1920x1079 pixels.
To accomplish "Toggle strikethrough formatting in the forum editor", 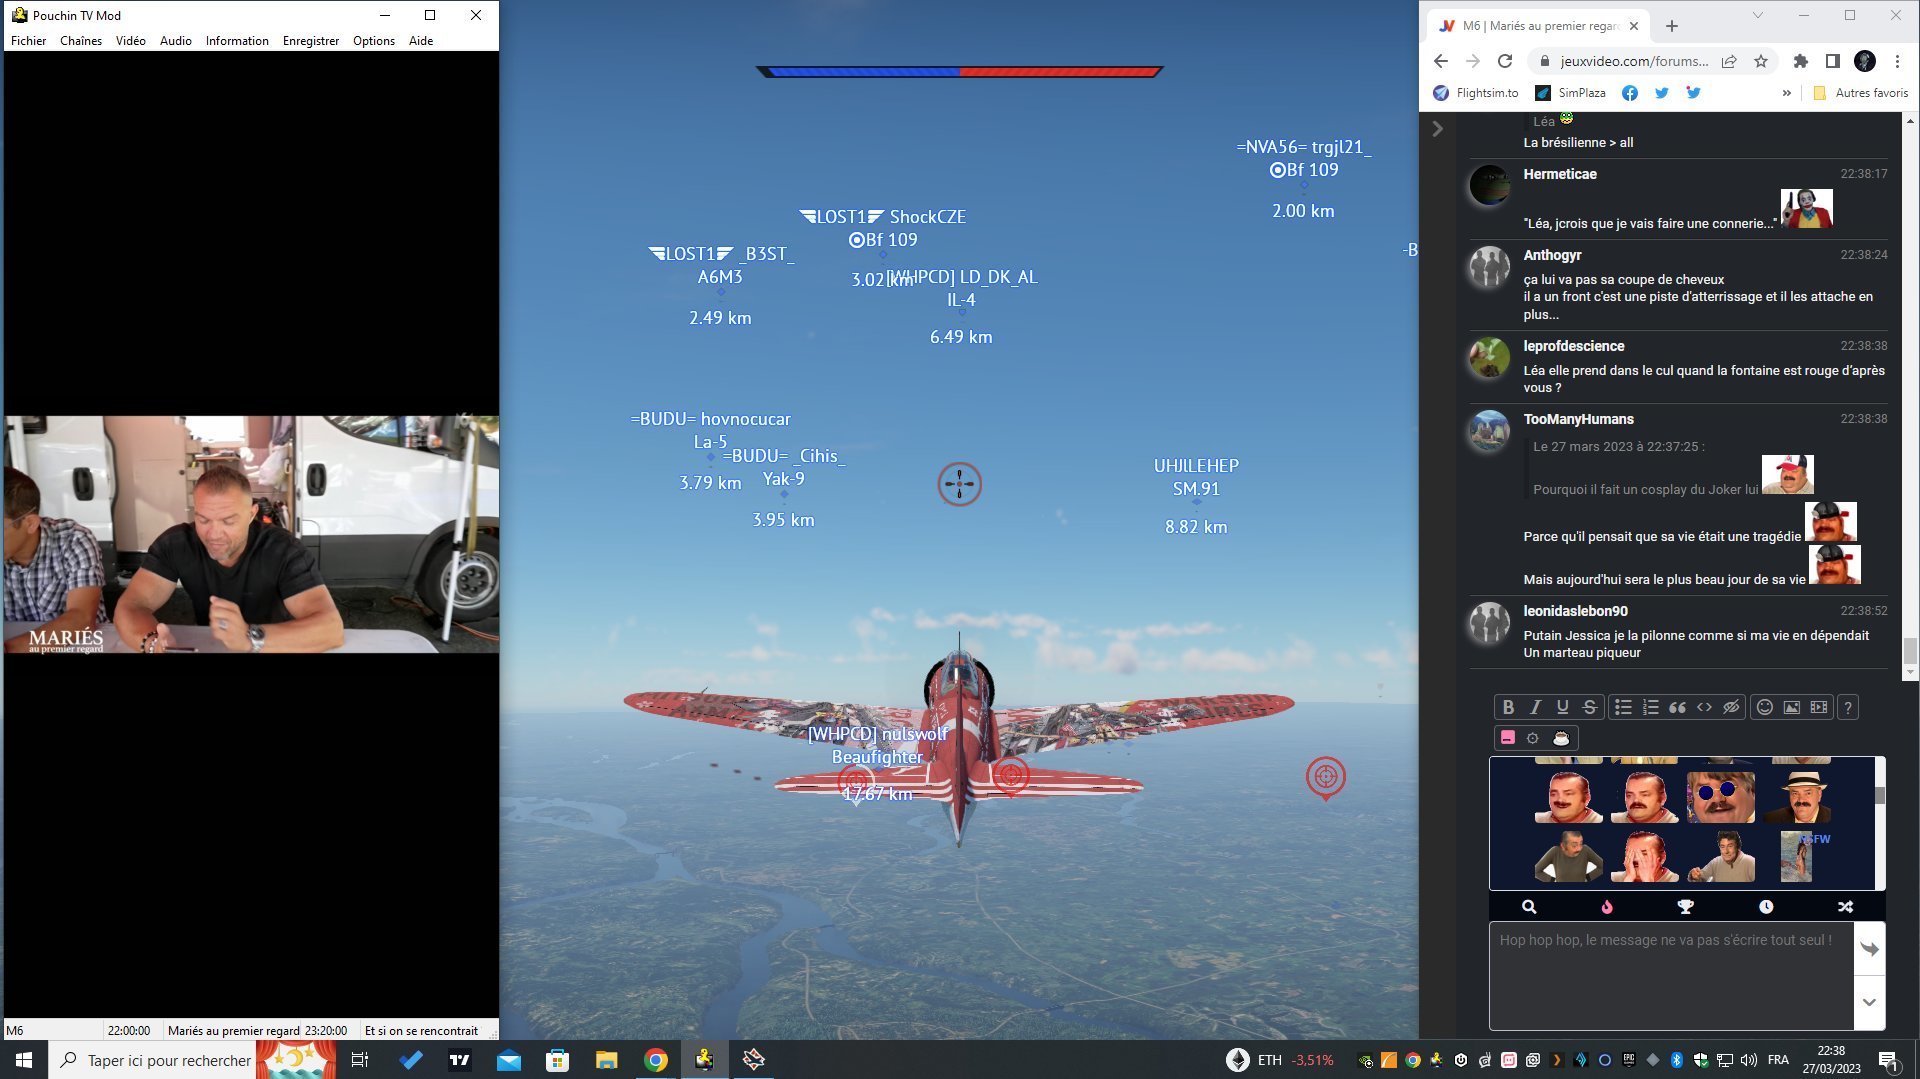I will [x=1589, y=707].
